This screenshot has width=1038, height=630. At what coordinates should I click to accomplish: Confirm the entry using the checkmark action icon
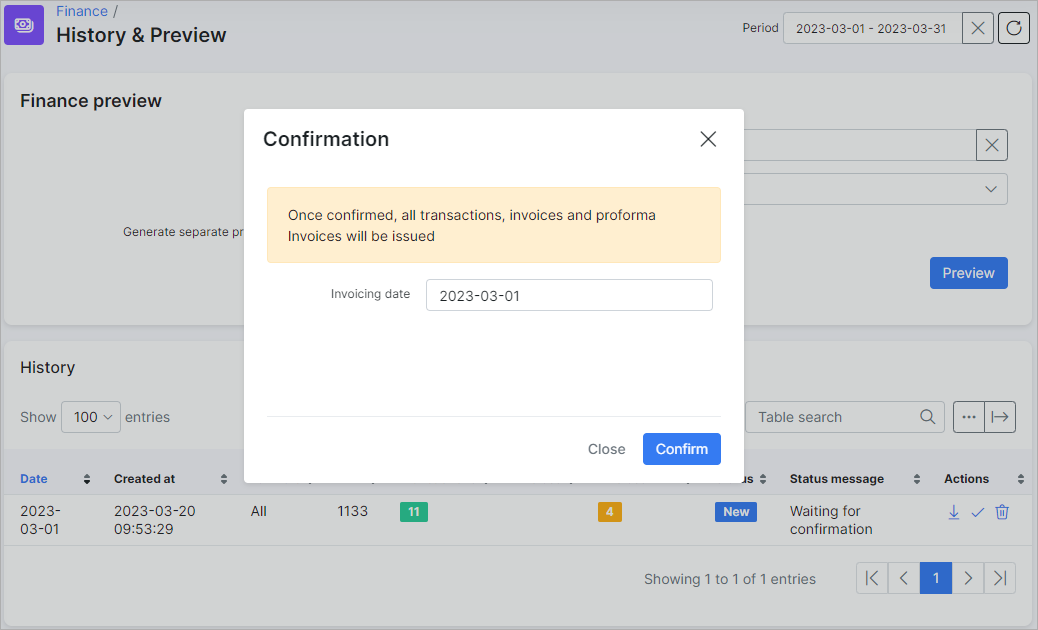(978, 512)
